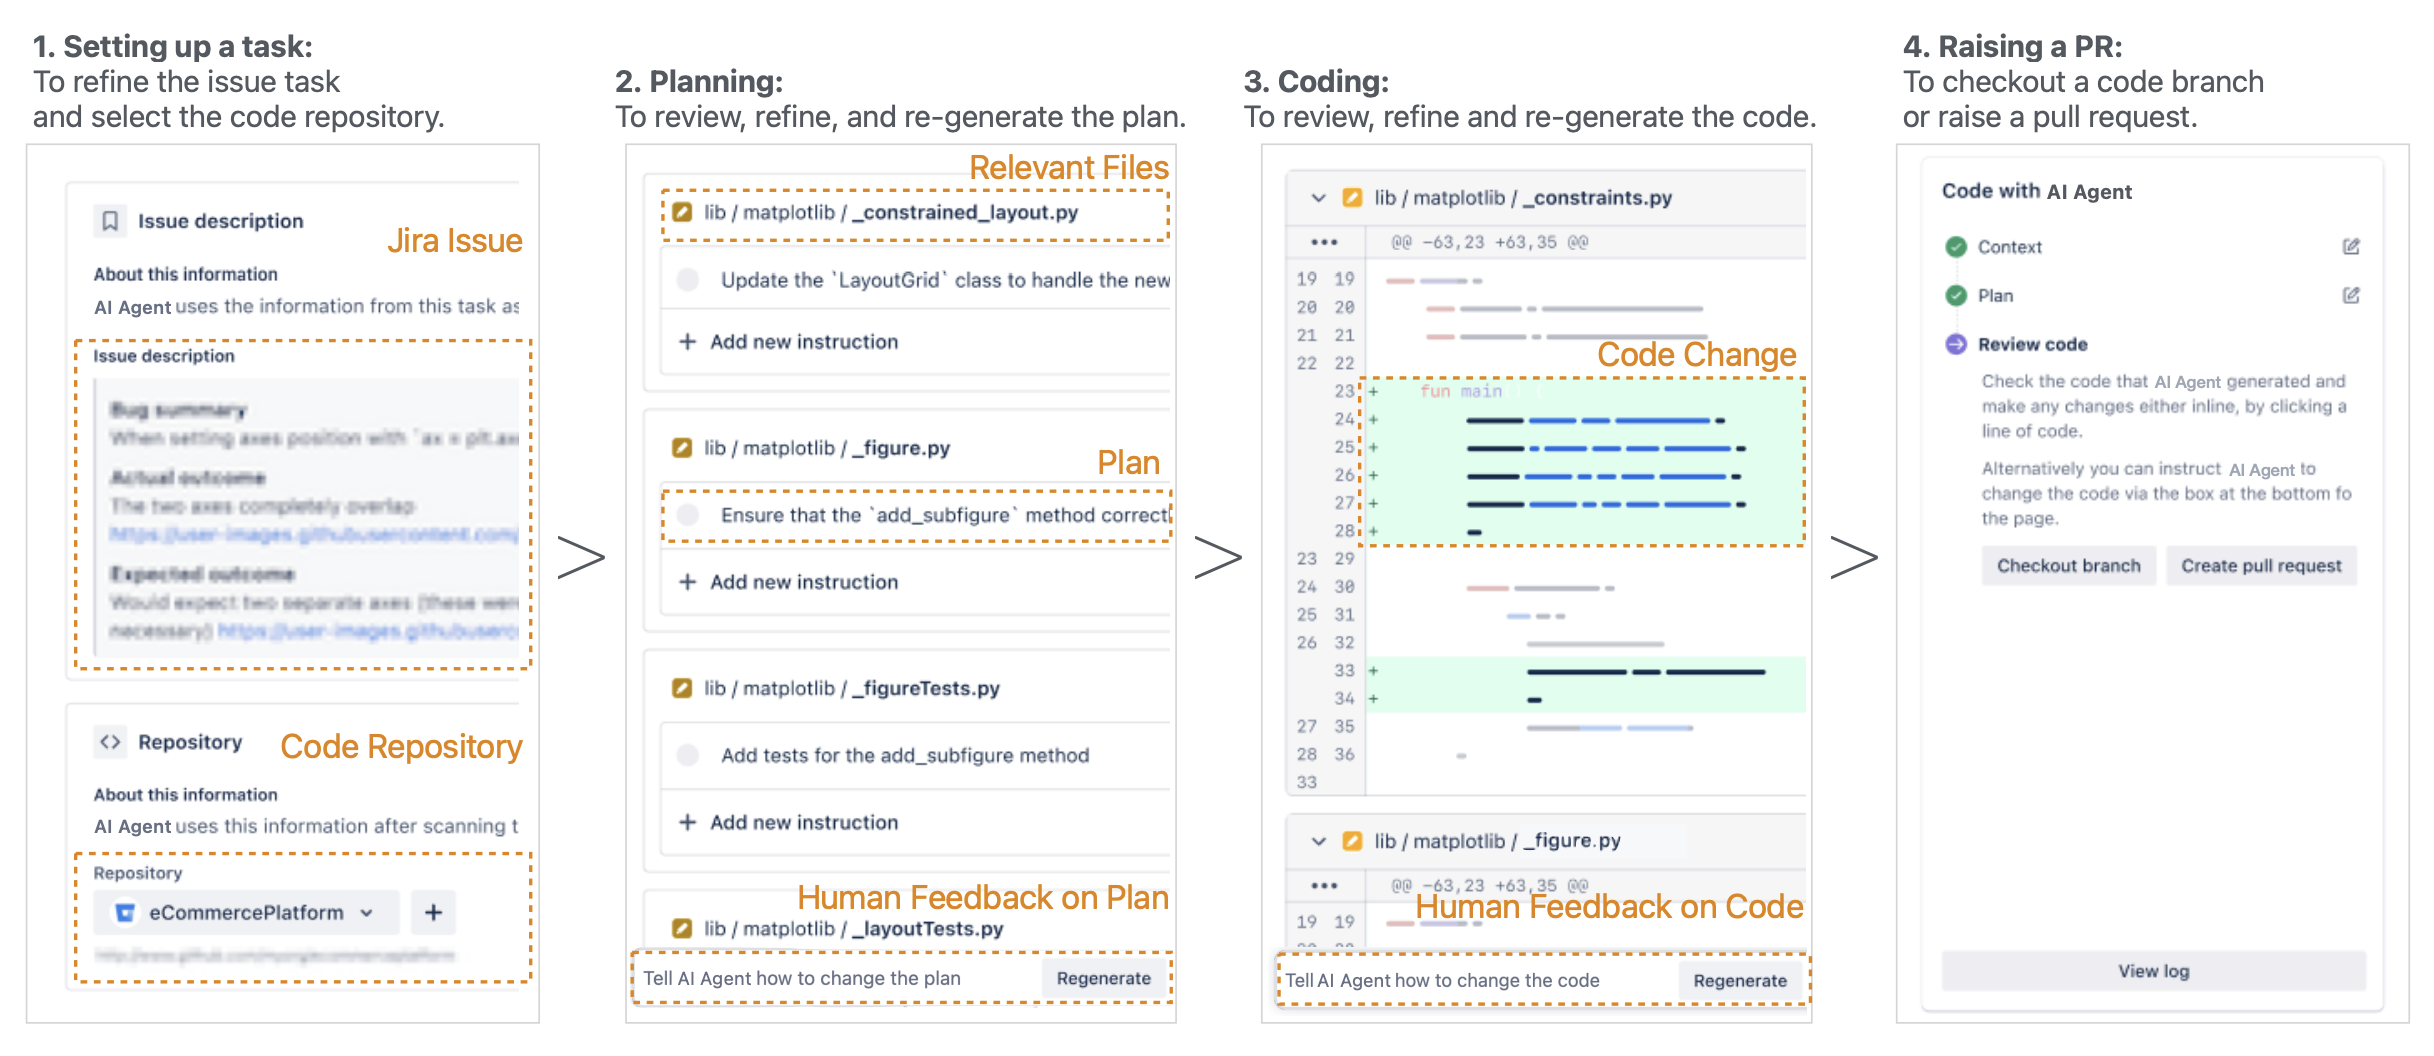Click the 'Code with AI Agent' panel title
The width and height of the screenshot is (2434, 1056).
(x=2036, y=191)
